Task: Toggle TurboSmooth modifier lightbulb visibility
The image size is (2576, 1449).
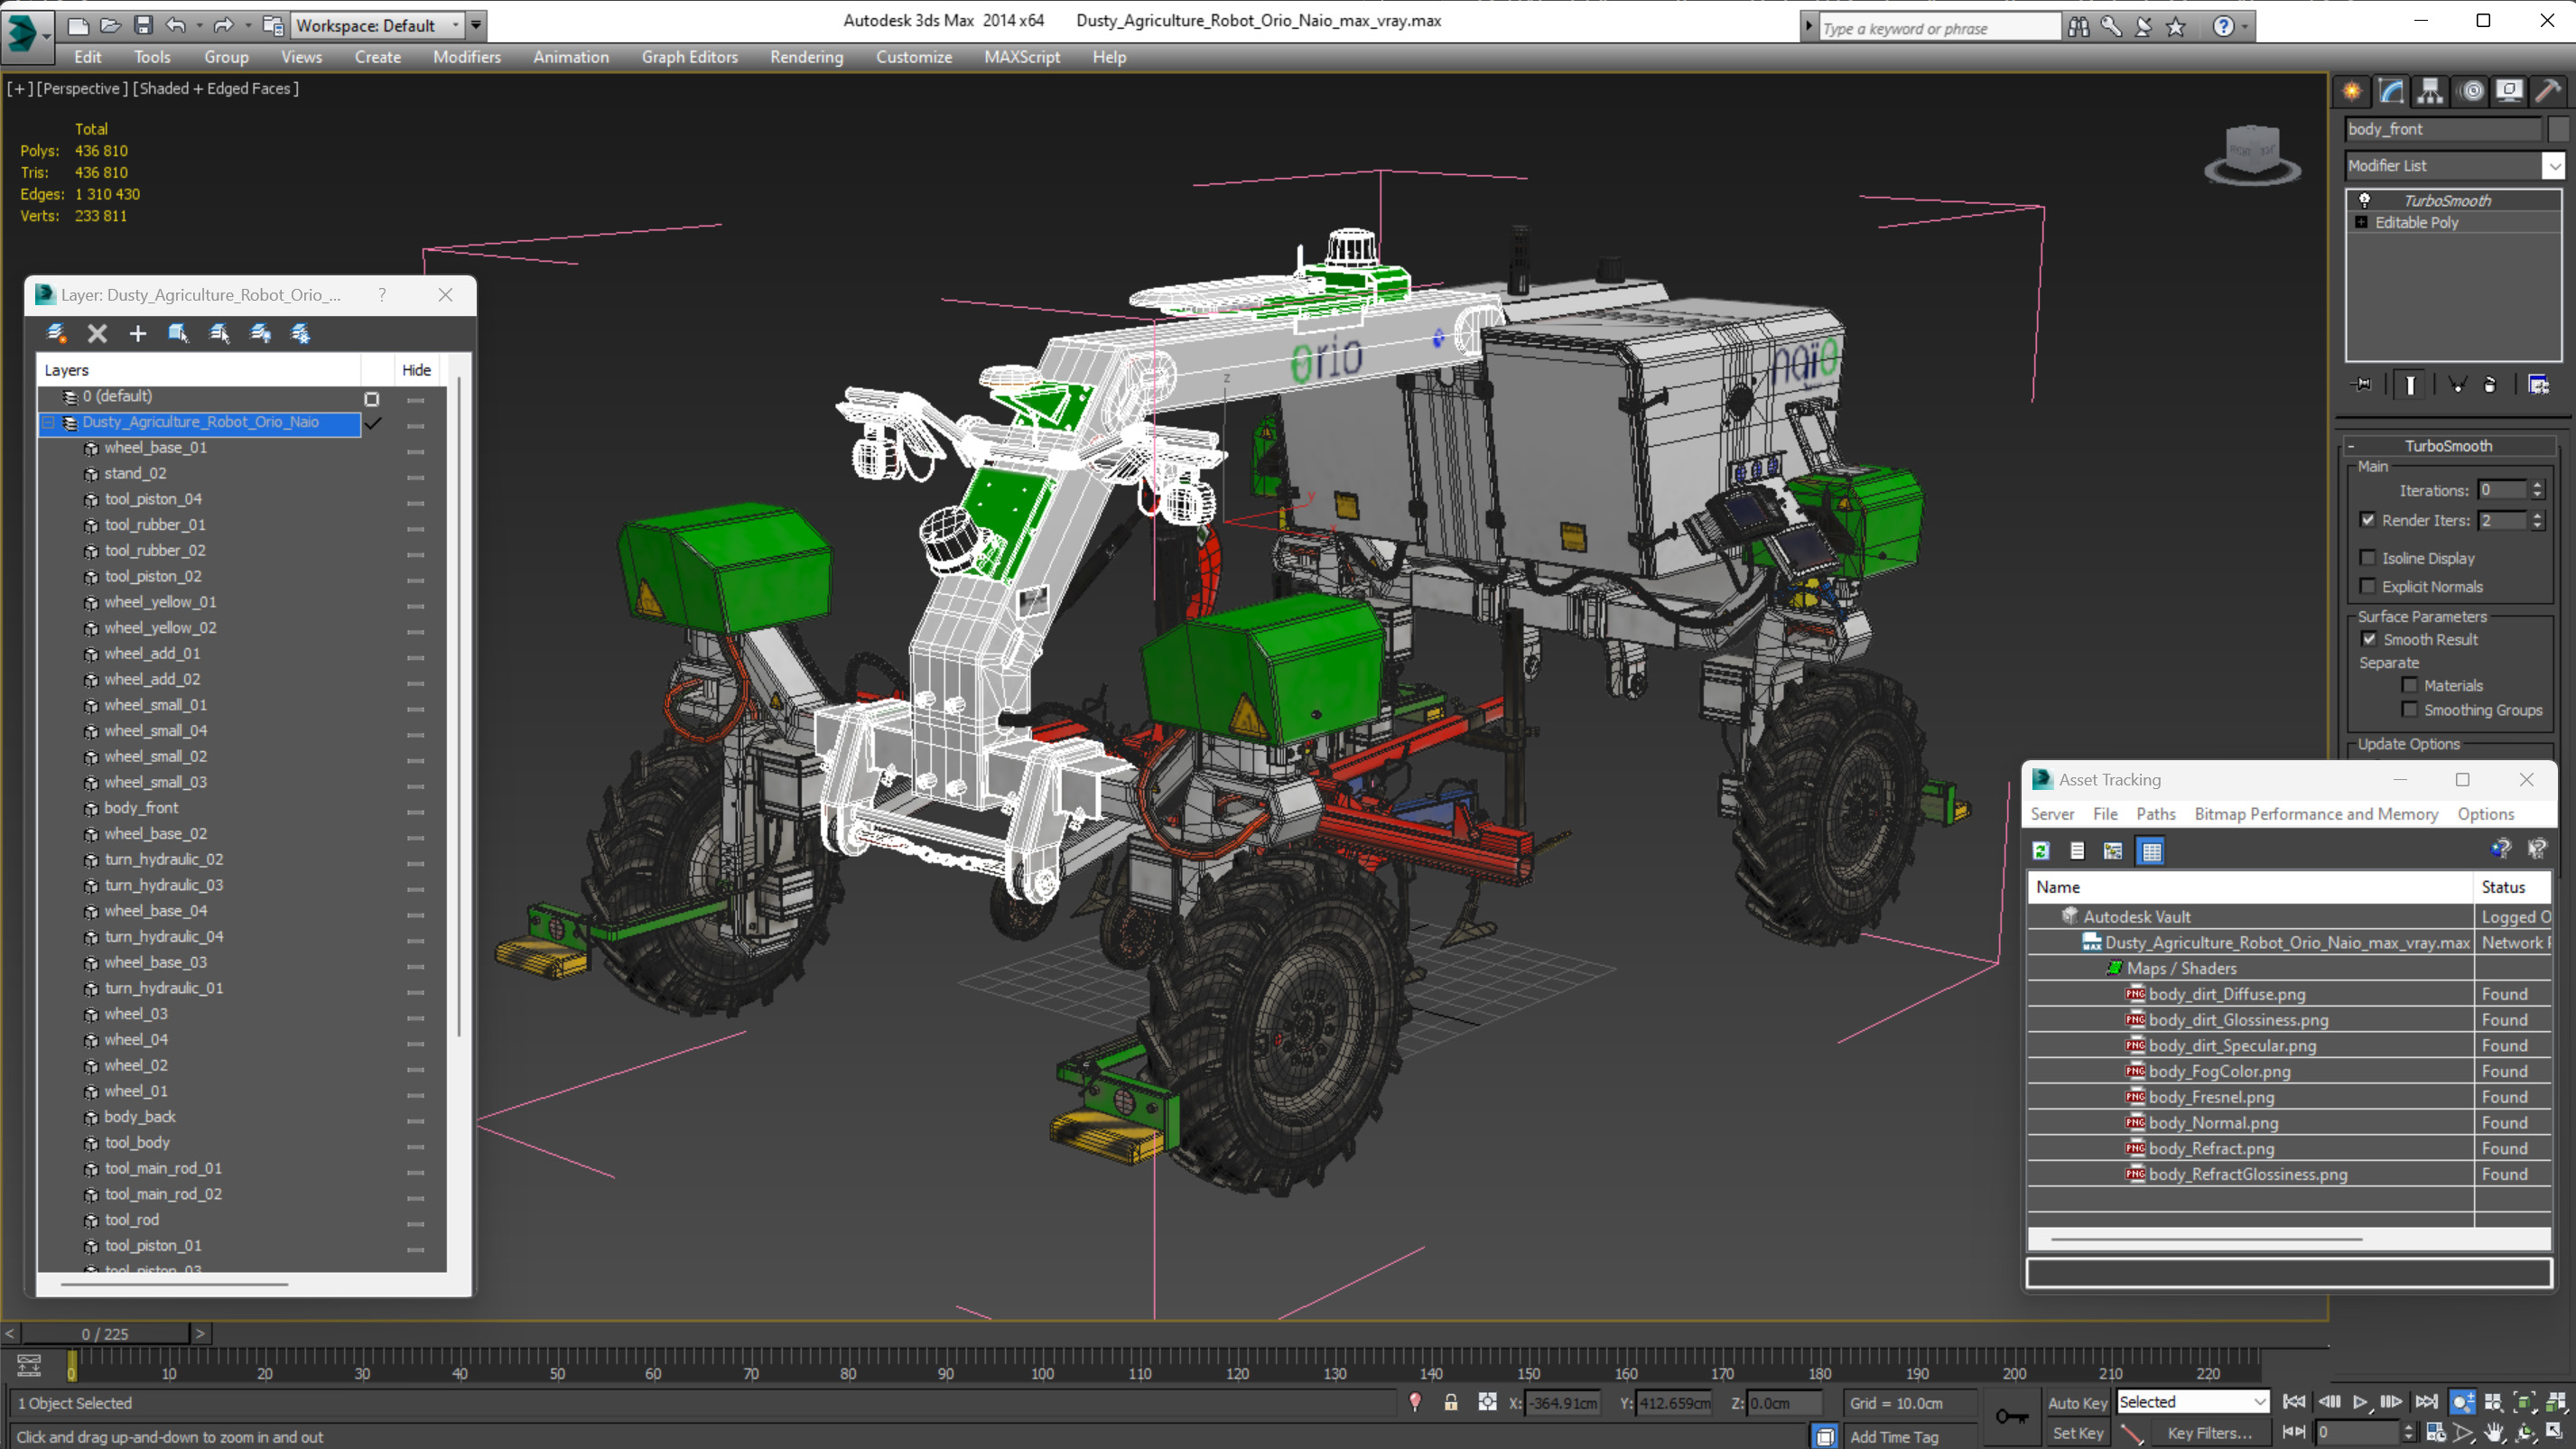Action: pos(2365,200)
